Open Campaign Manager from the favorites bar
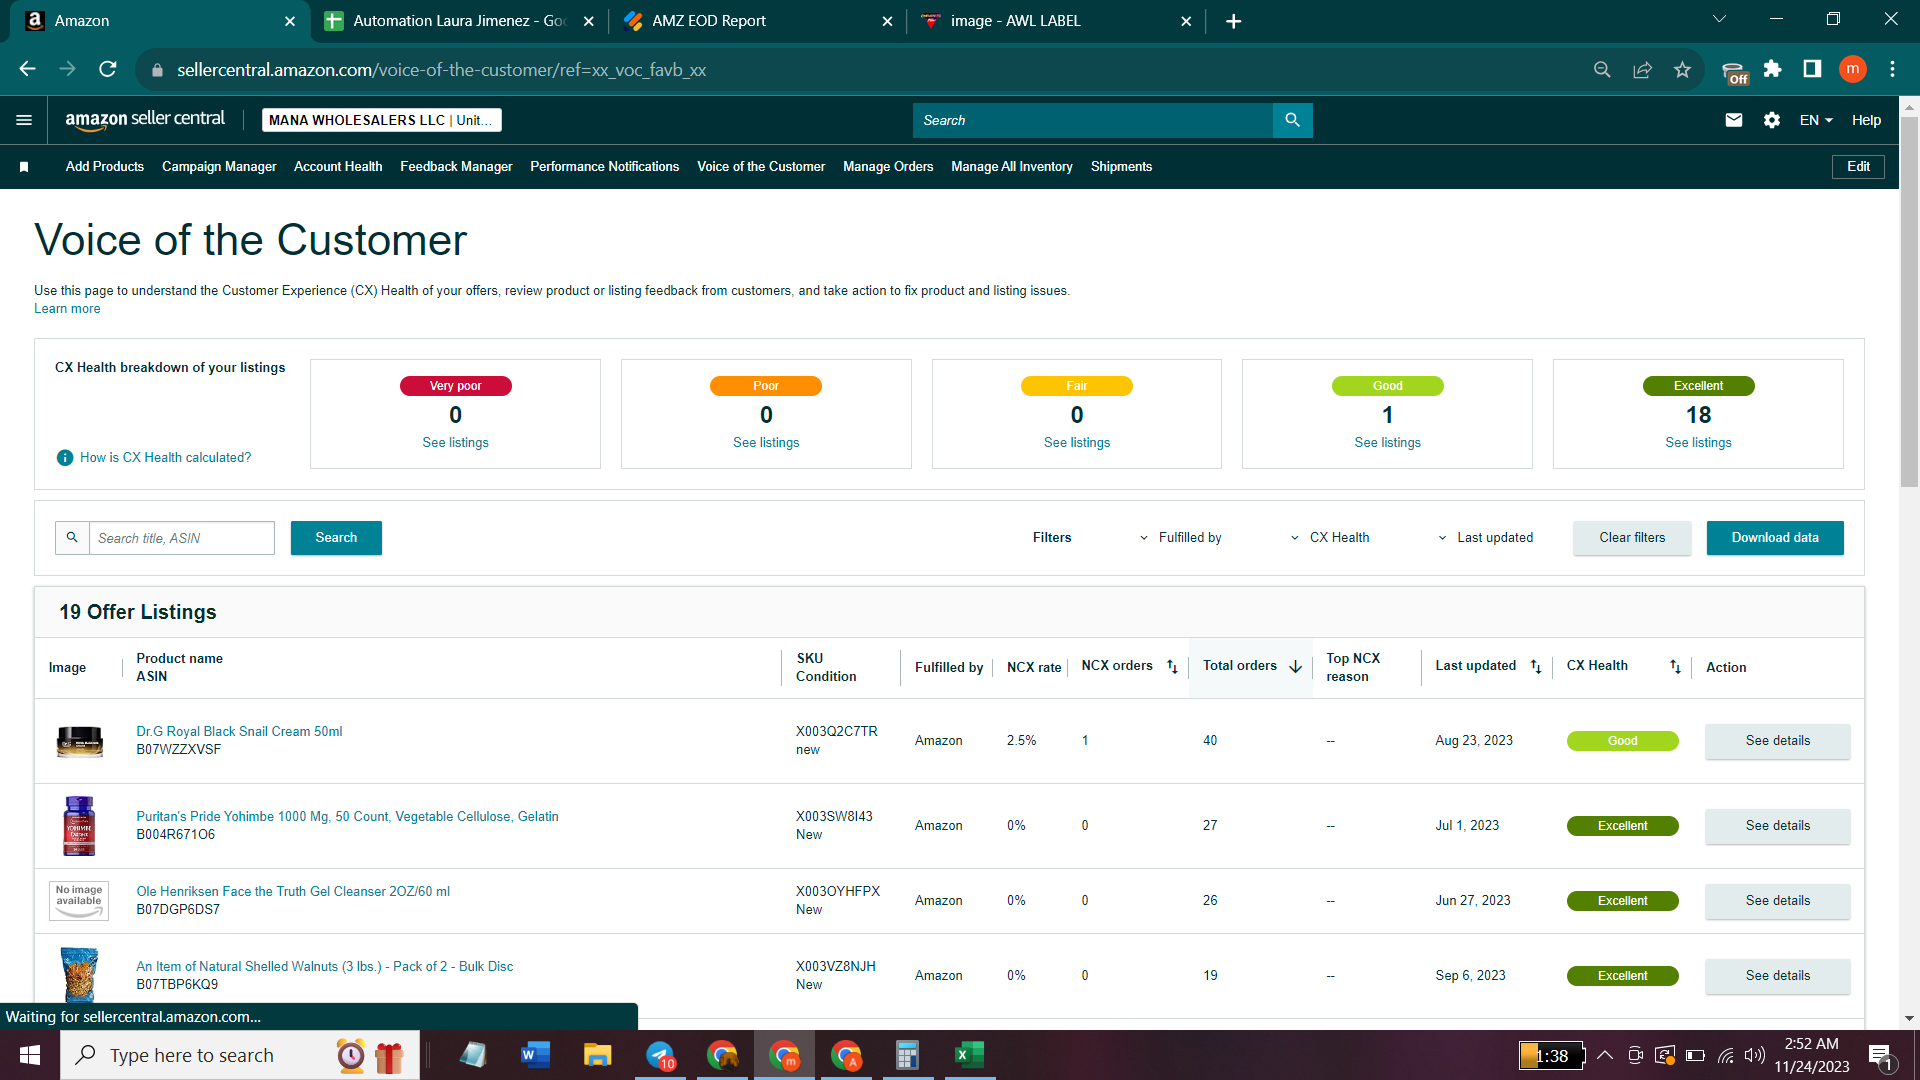Image resolution: width=1920 pixels, height=1080 pixels. coord(219,167)
